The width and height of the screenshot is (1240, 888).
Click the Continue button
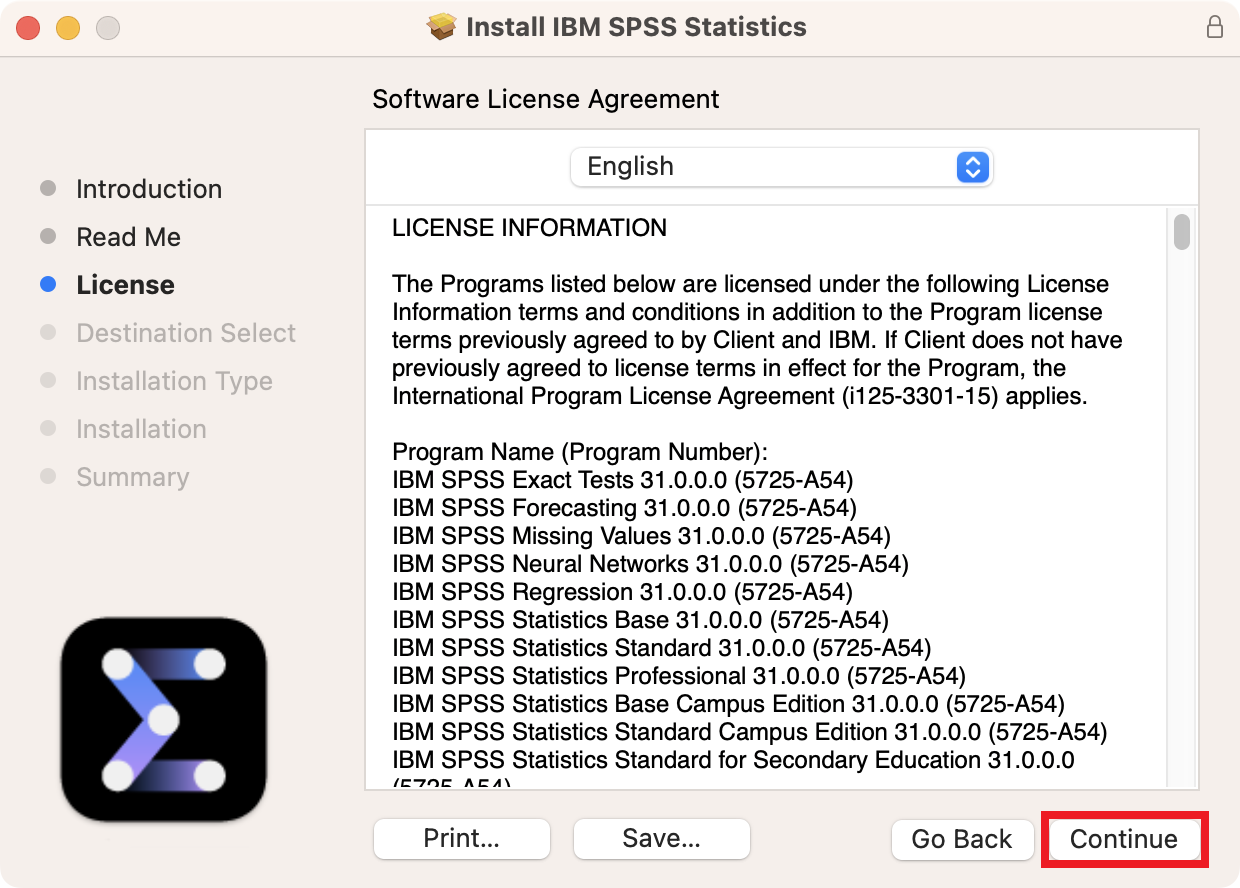click(1124, 839)
